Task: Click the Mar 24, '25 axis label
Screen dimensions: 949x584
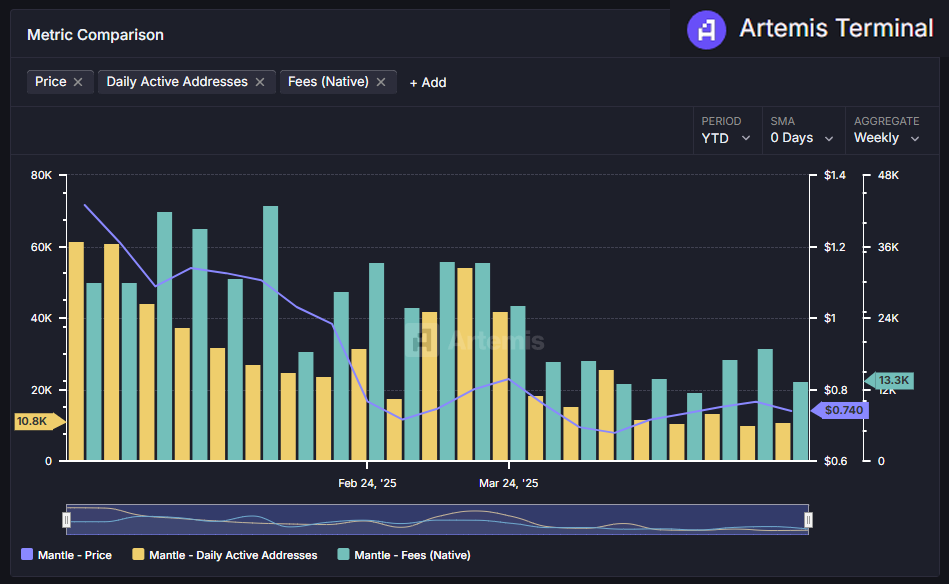Action: pos(508,483)
